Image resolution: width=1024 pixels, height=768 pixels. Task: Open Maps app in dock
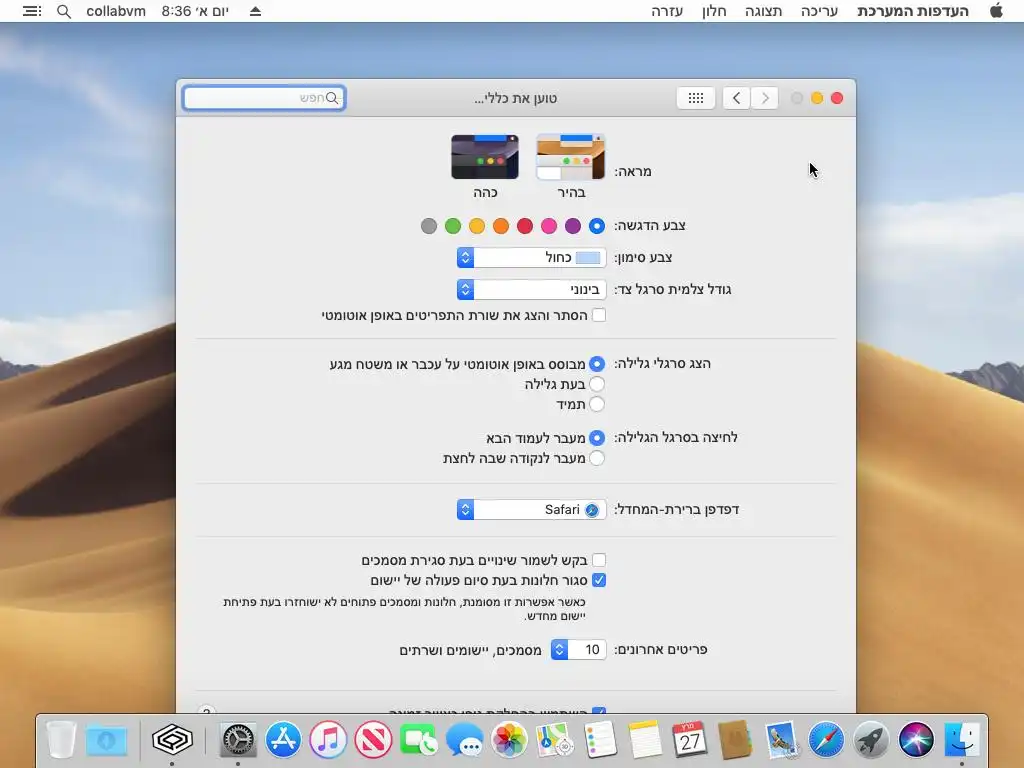point(554,740)
